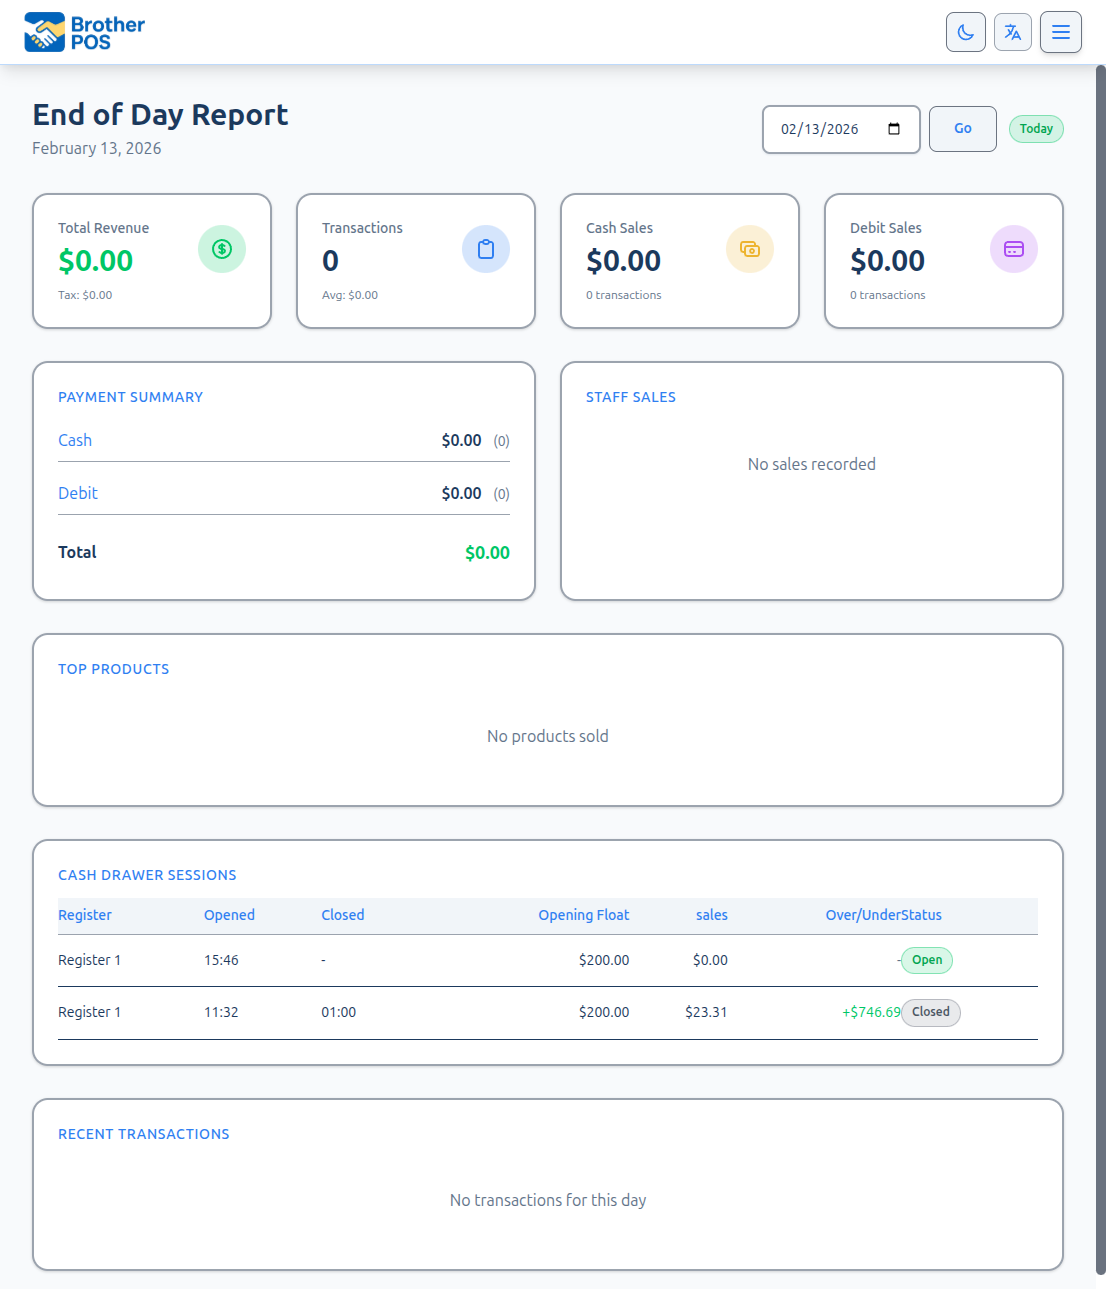Viewport: 1106px width, 1289px height.
Task: Sort sessions by the Opening Float column
Action: 583,915
